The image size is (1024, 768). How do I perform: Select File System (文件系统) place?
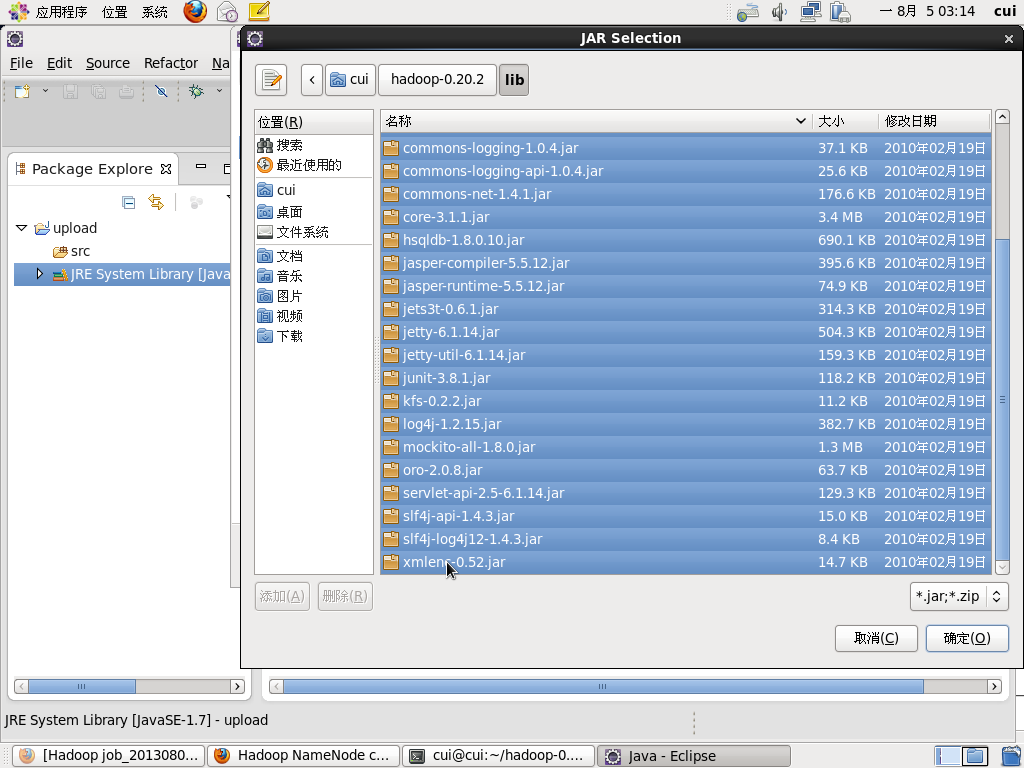[x=313, y=232]
